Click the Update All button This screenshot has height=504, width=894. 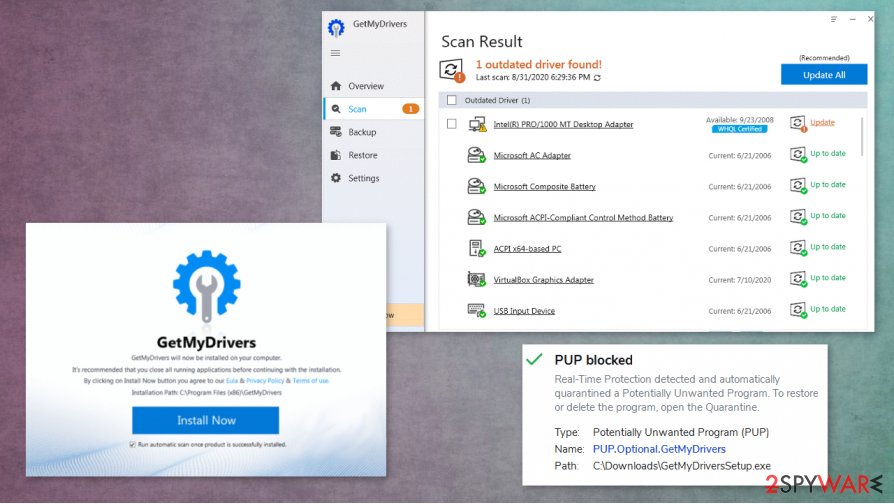[x=824, y=75]
